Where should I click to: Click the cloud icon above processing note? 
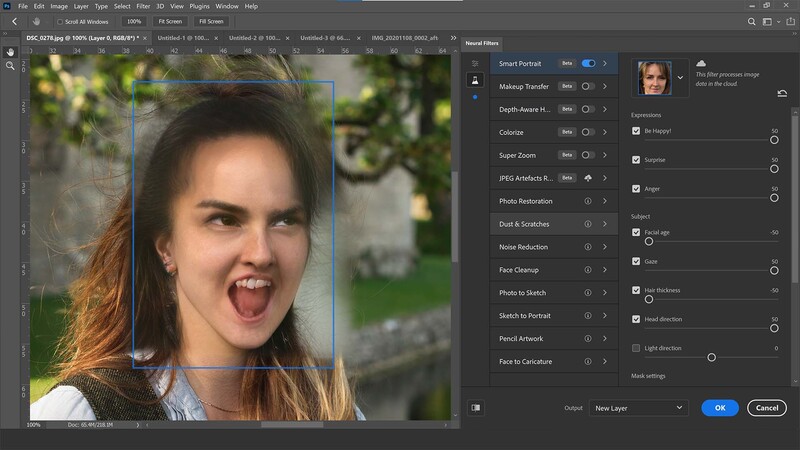[701, 63]
